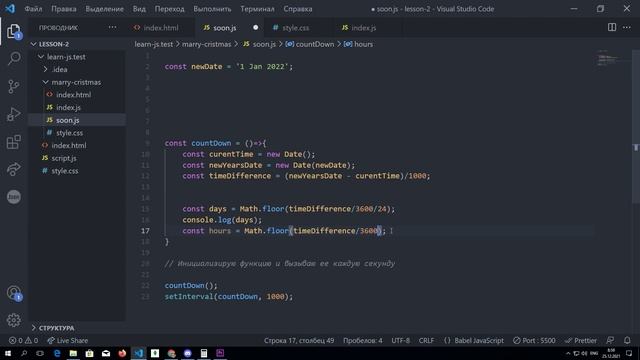
Task: Open breadcrumb learn-js.test dropdown
Action: click(x=153, y=44)
